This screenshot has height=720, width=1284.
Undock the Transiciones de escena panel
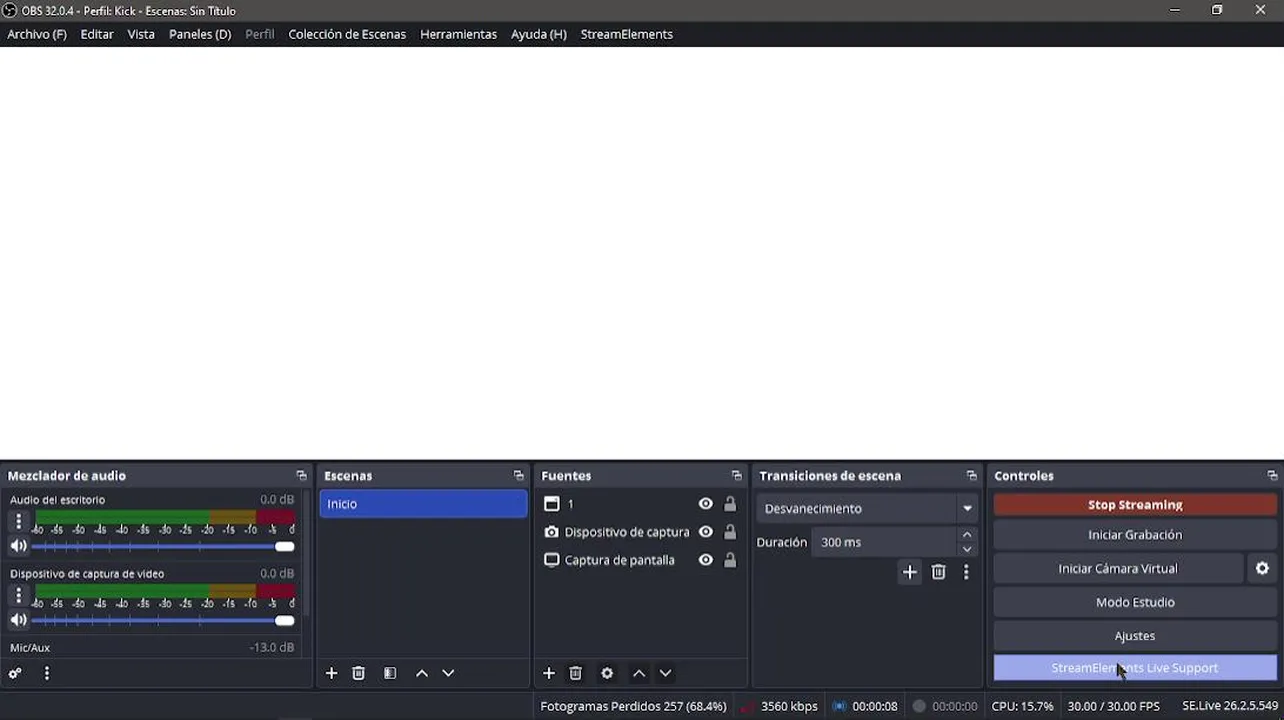(x=971, y=476)
